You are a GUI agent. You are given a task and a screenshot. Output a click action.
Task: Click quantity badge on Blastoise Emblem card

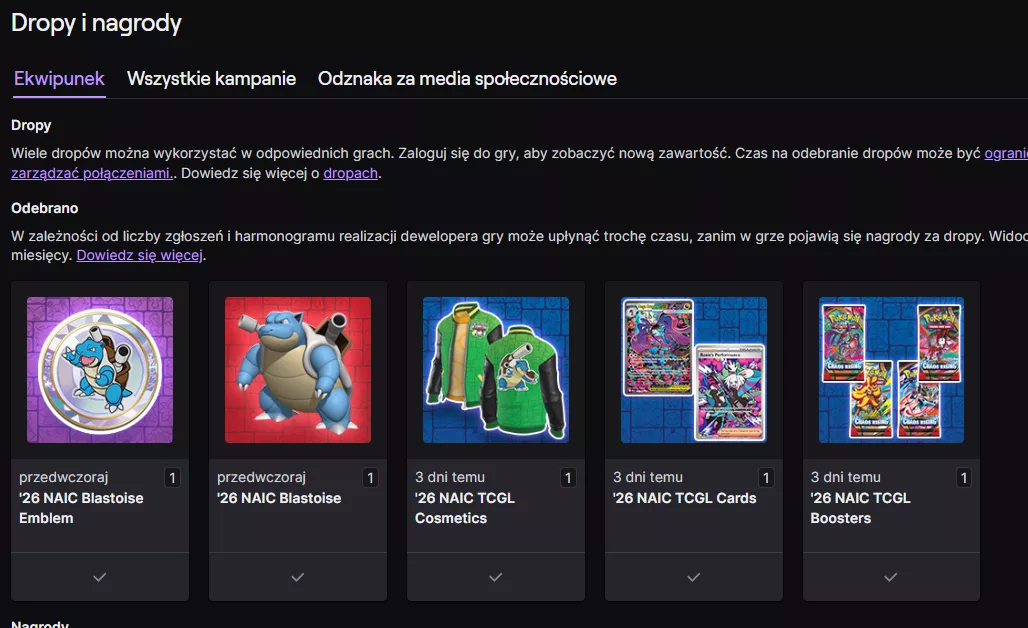172,478
